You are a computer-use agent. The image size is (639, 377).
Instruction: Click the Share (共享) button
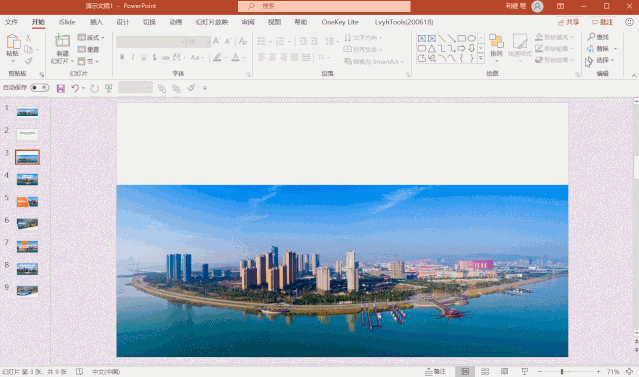[569, 22]
